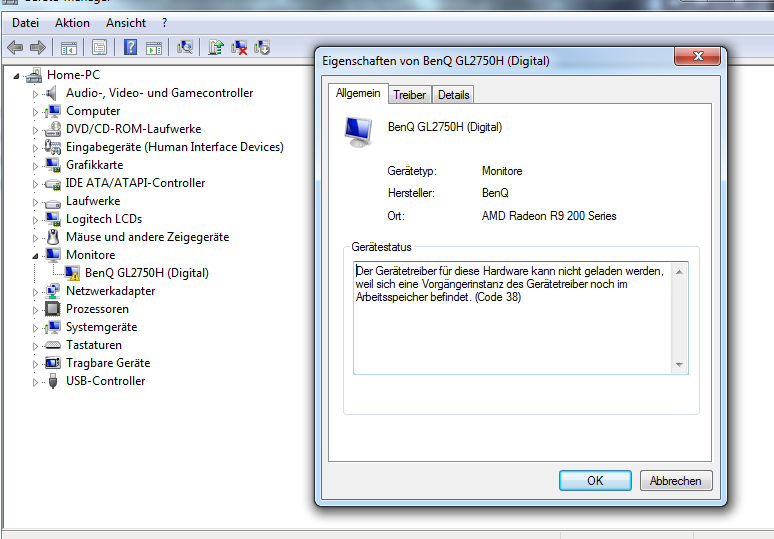Viewport: 774px width, 539px height.
Task: Click the IDE ATA/ATAPI-Controller icon
Action: [x=52, y=184]
